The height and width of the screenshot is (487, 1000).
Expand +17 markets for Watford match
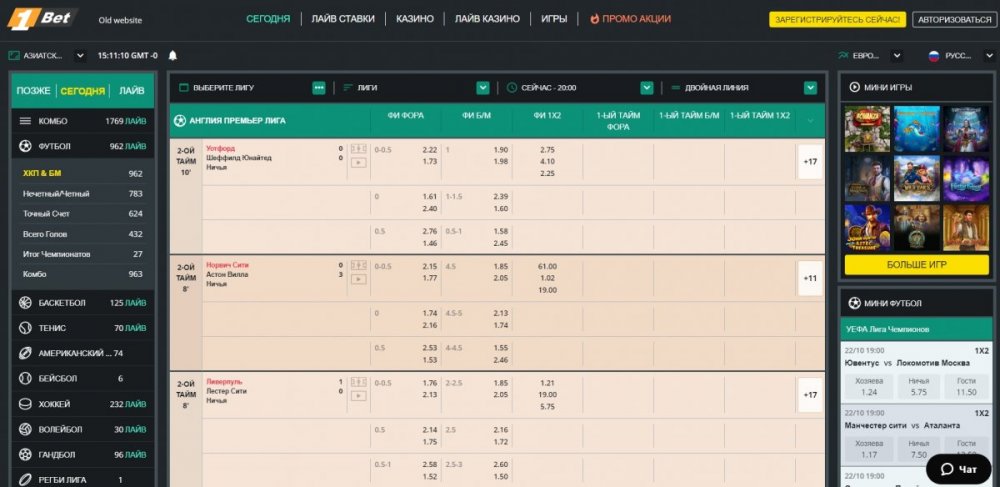click(x=811, y=162)
